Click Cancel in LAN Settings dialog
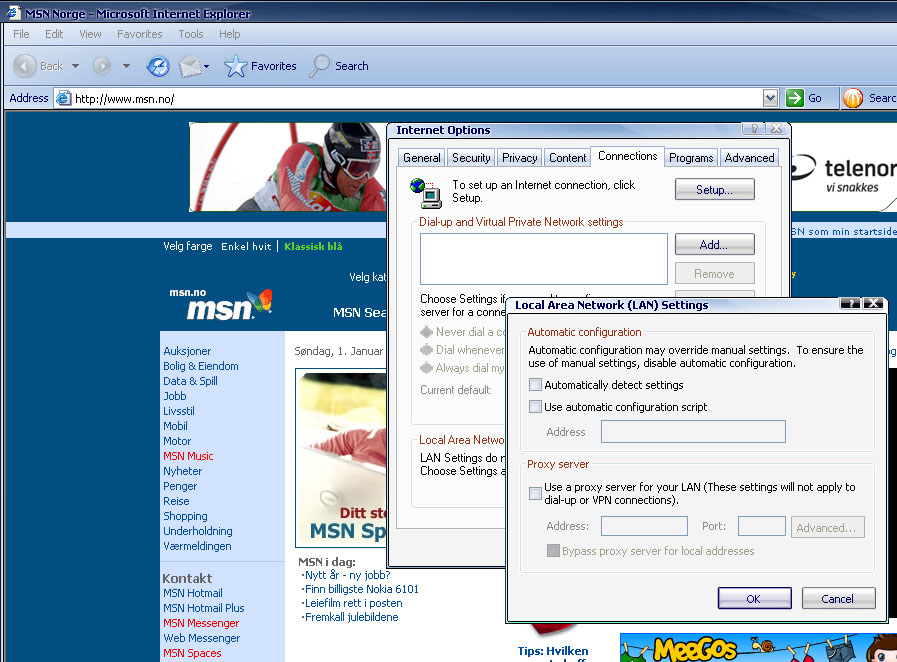Image resolution: width=897 pixels, height=662 pixels. [838, 598]
